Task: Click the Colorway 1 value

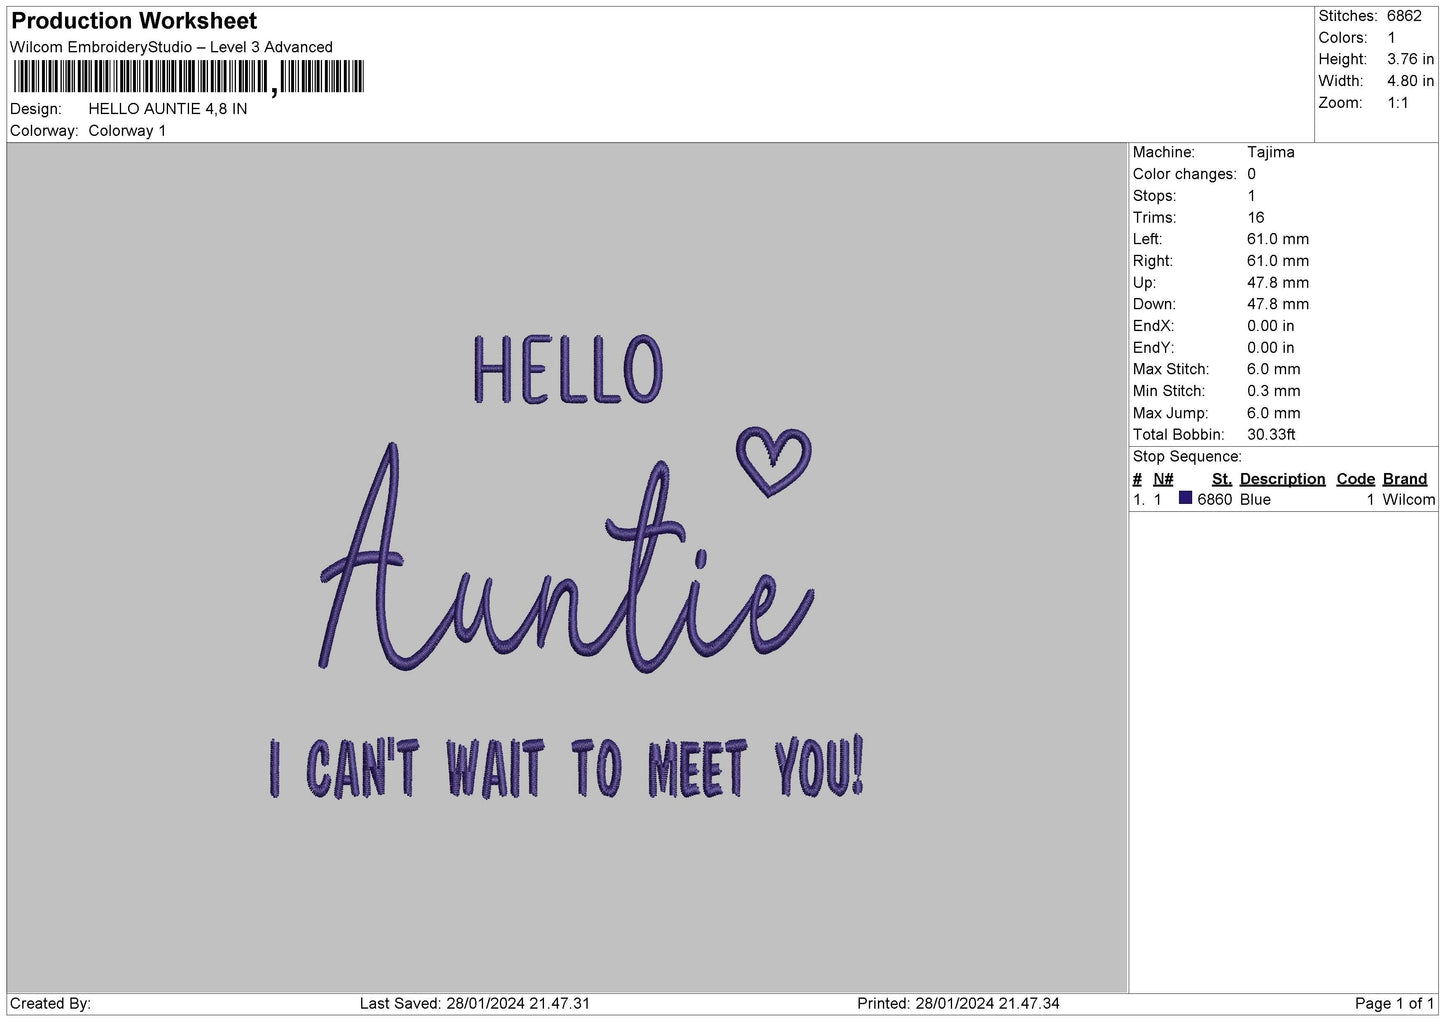Action: point(127,131)
